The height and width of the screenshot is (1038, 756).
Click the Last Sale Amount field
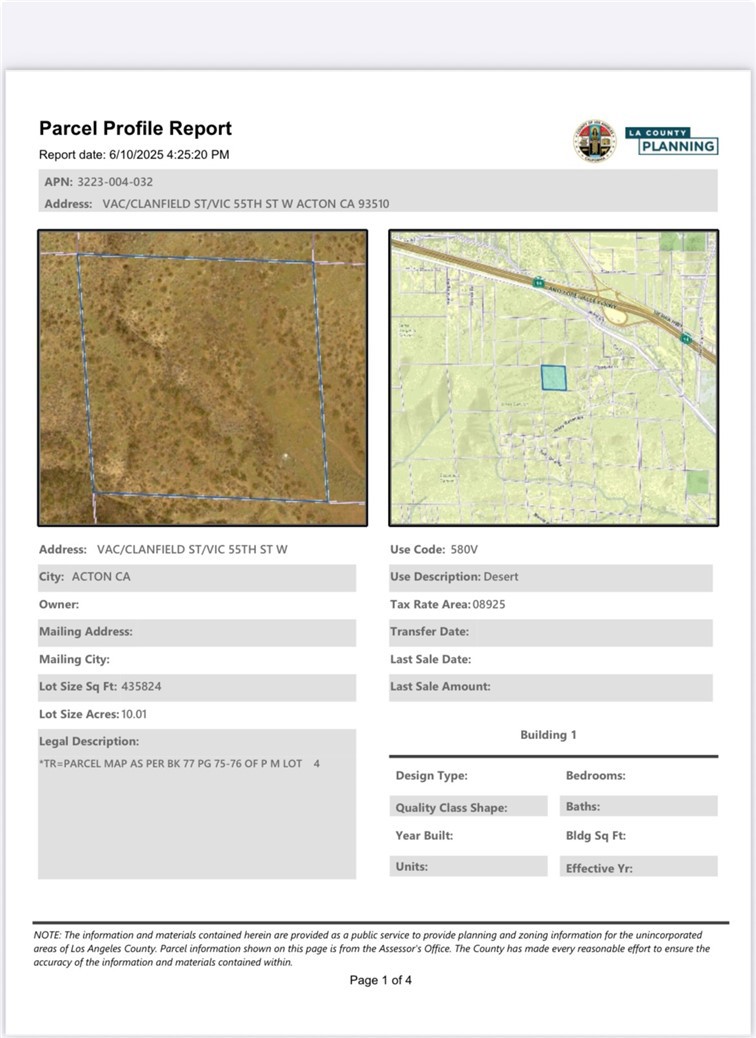[550, 687]
